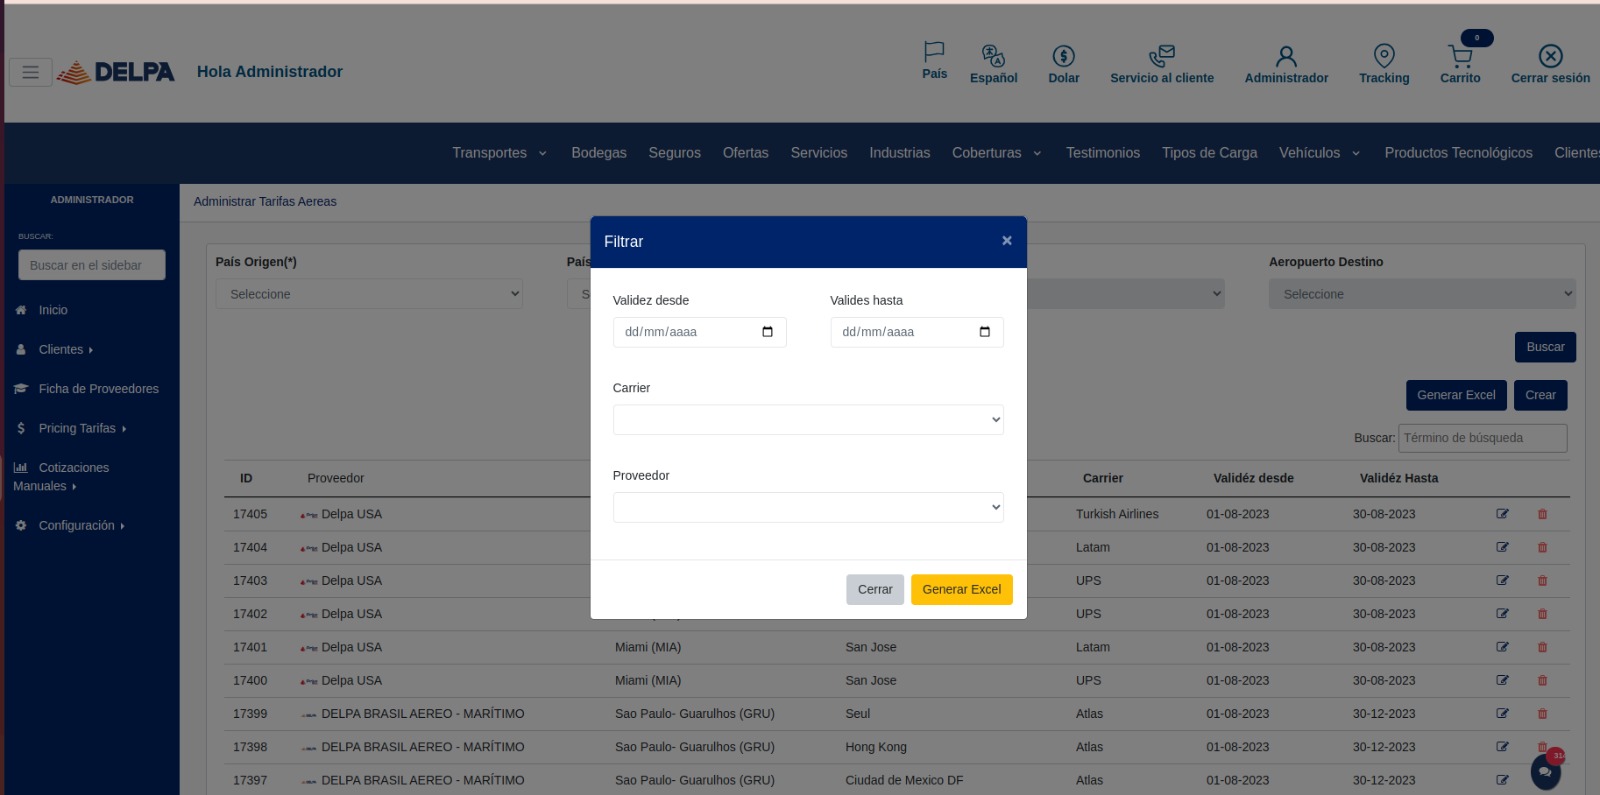1600x795 pixels.
Task: Expand the Proveedor dropdown in the filter dialog
Action: [807, 508]
